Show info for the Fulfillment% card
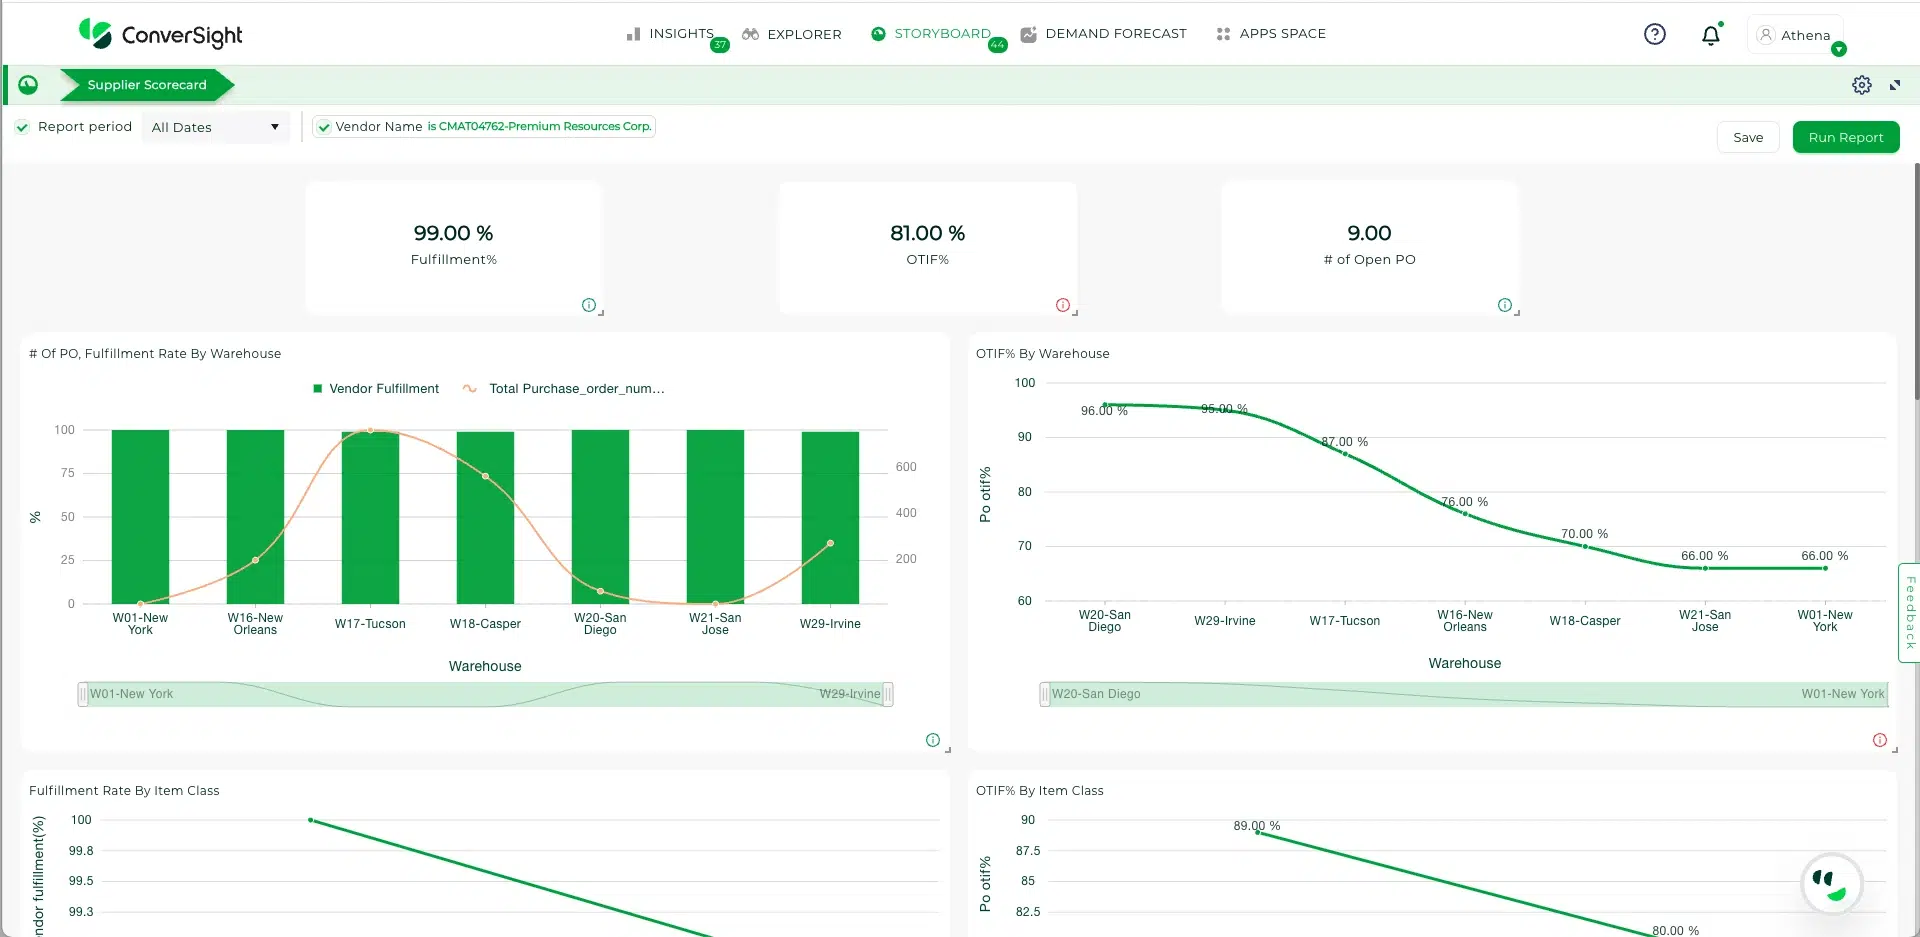Image resolution: width=1920 pixels, height=937 pixels. [x=588, y=305]
